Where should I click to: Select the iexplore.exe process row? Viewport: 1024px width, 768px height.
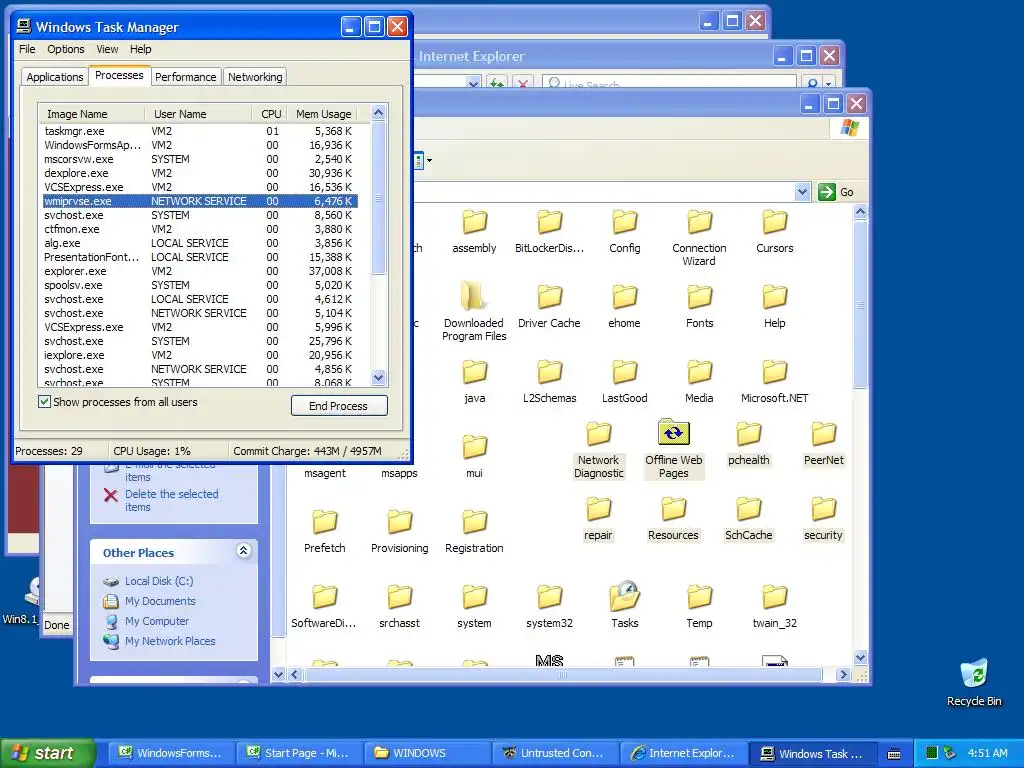click(199, 355)
